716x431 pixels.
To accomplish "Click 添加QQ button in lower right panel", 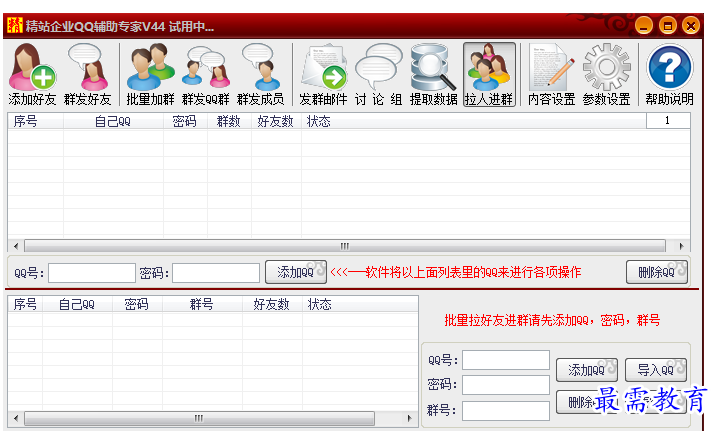I will click(x=587, y=370).
